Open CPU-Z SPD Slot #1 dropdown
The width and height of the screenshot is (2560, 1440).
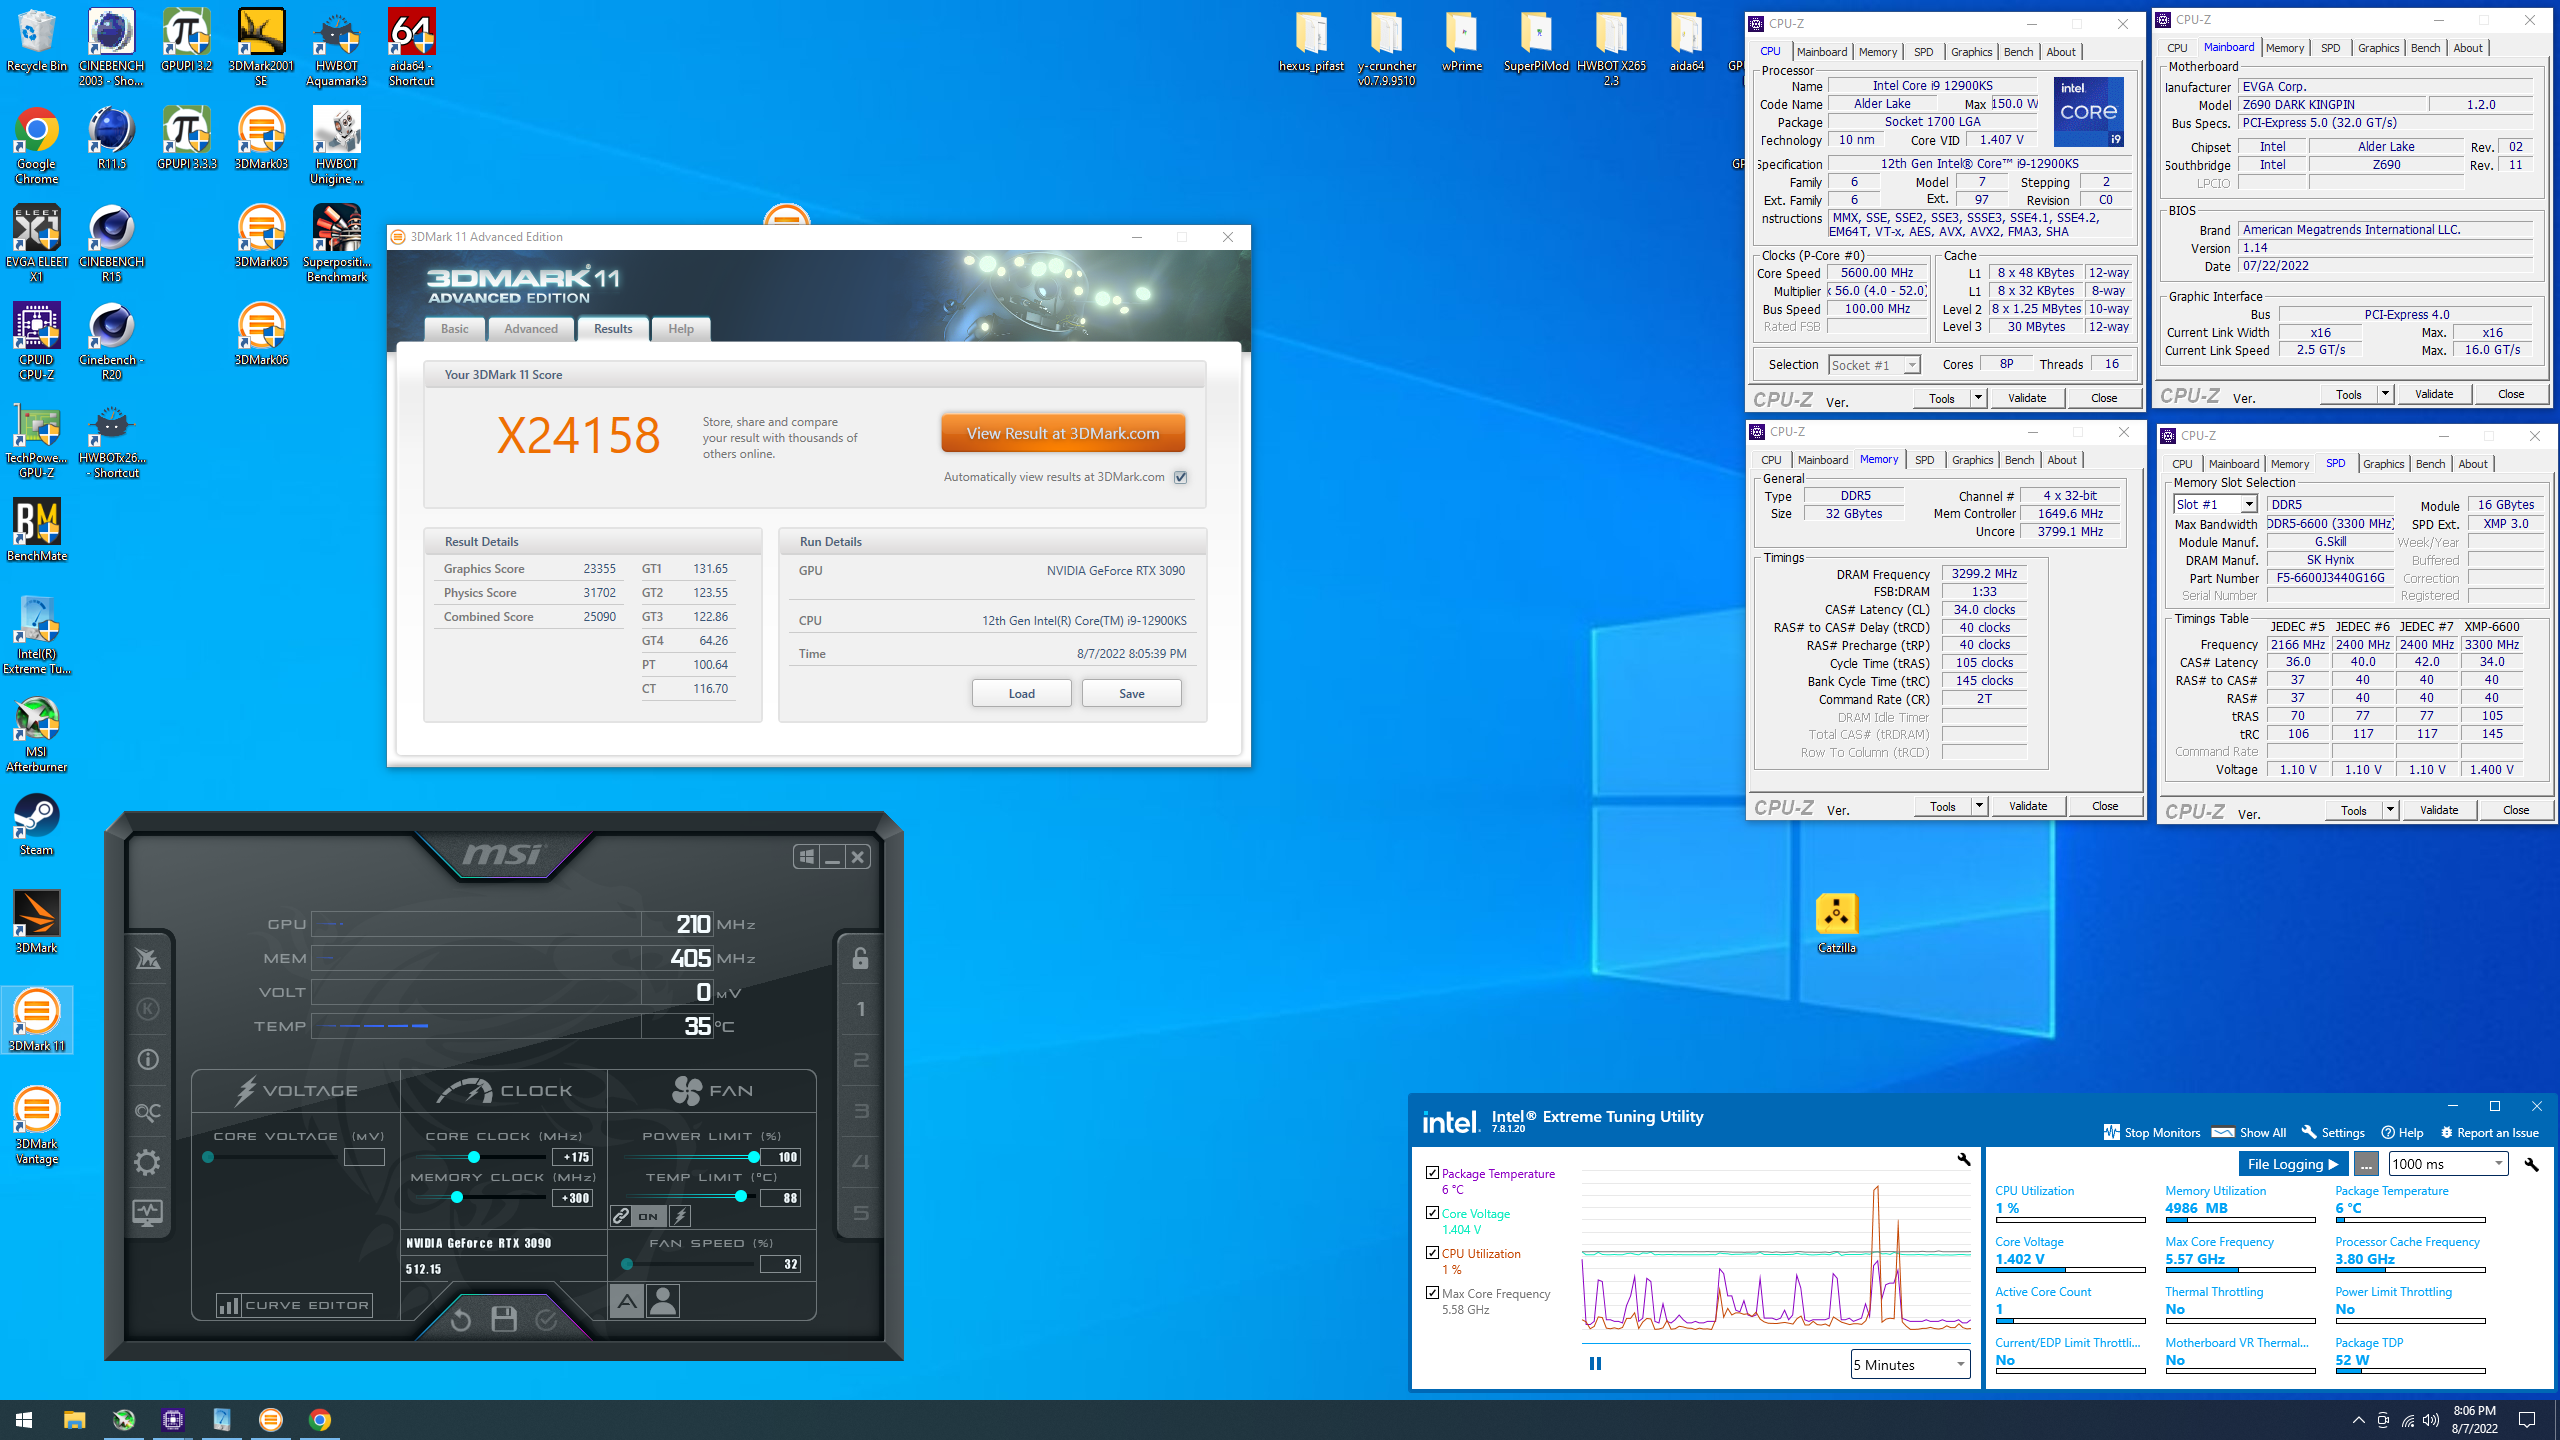2215,504
